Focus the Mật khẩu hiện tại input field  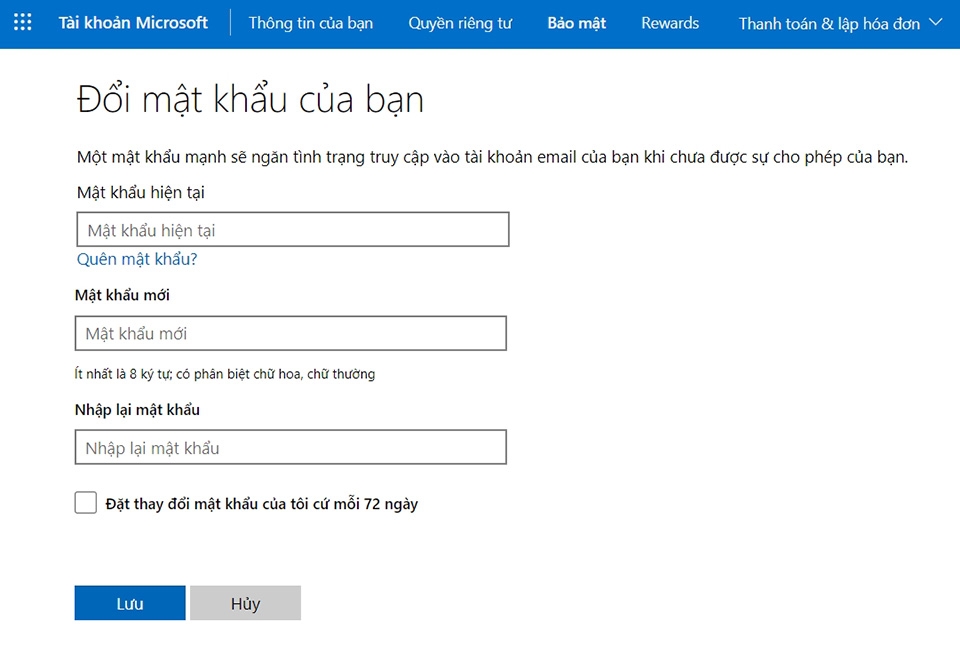(x=293, y=230)
